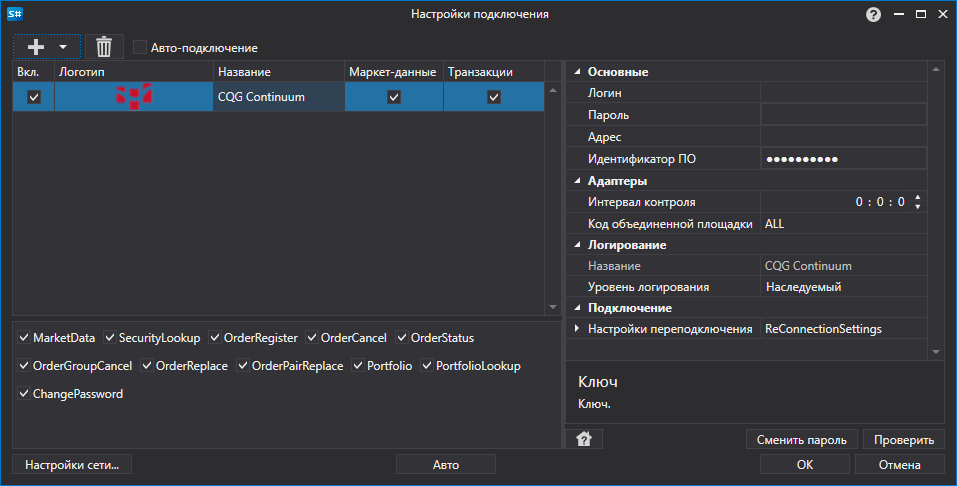Click property grid scroll down arrow

[936, 352]
